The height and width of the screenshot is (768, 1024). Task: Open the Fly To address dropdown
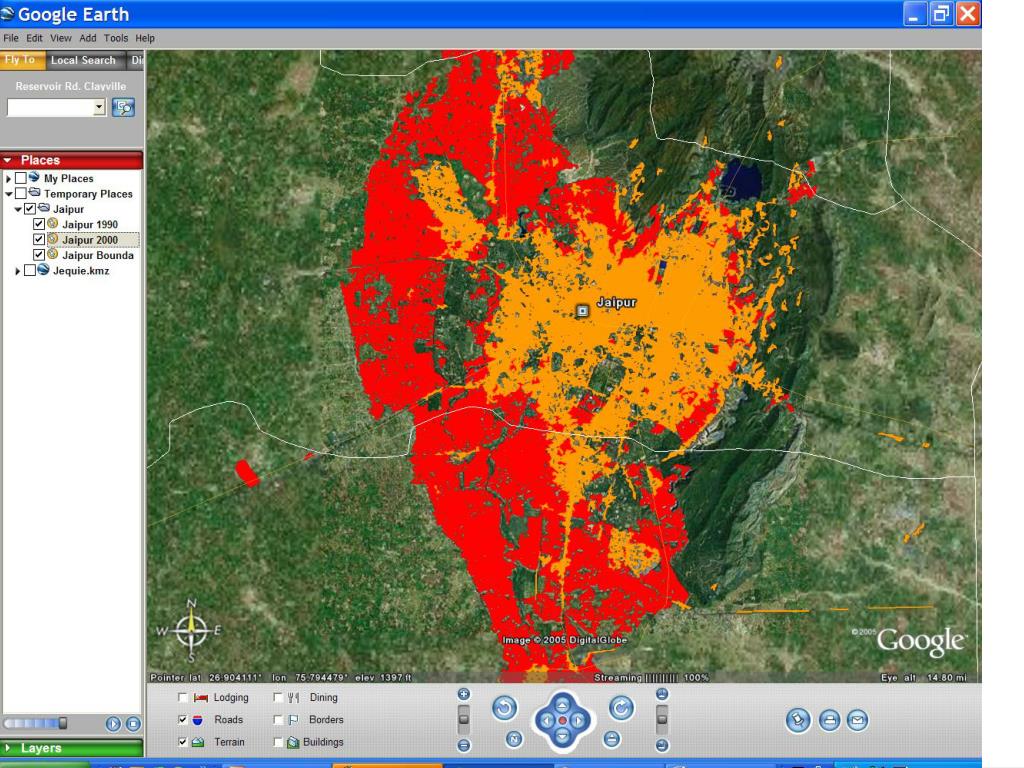click(x=99, y=107)
